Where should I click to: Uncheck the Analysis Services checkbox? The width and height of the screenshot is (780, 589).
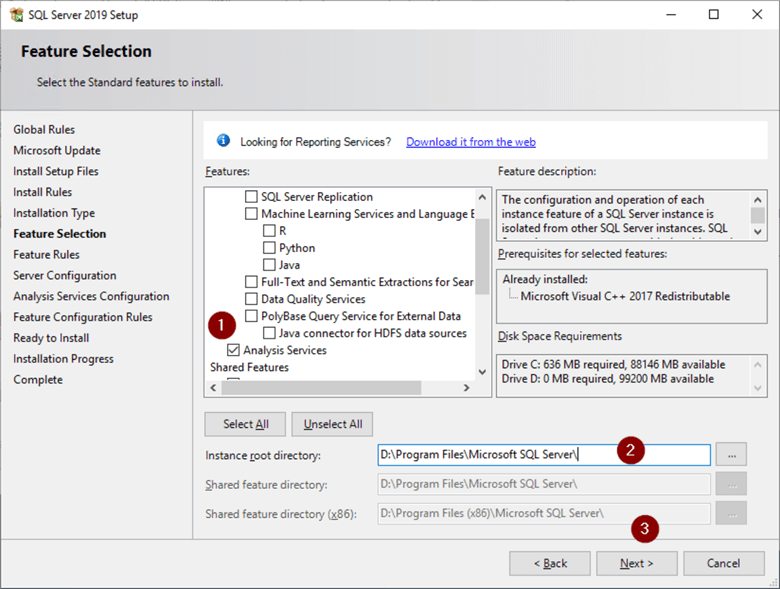[234, 351]
